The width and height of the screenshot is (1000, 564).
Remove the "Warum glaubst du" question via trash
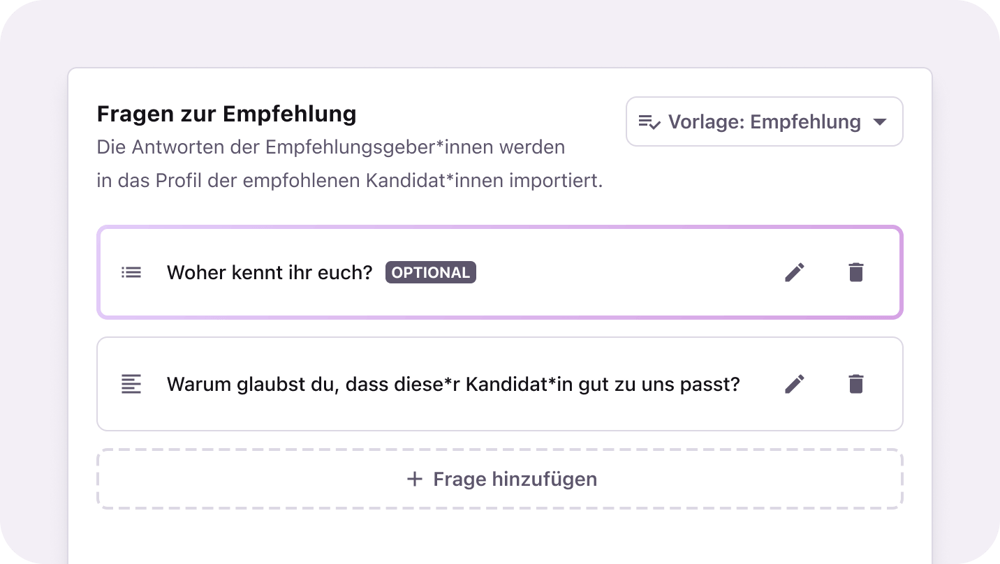tap(856, 384)
